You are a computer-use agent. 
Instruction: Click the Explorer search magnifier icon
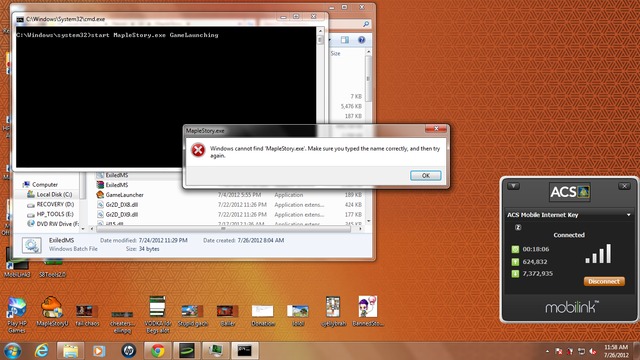(366, 24)
